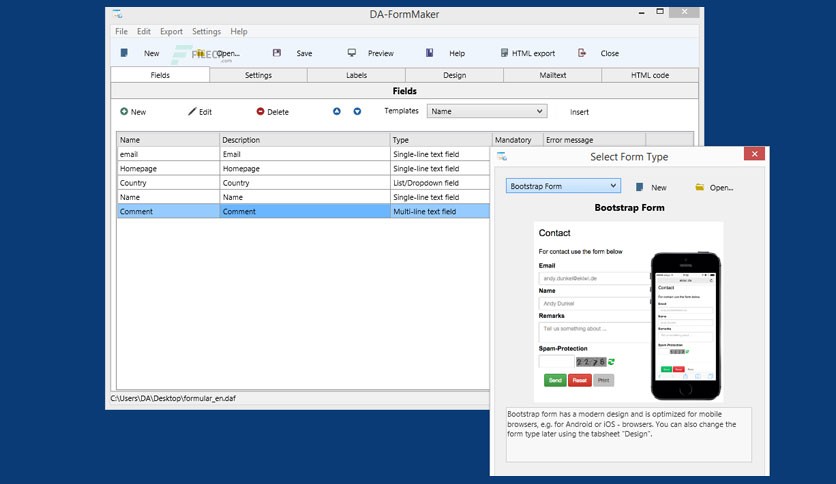This screenshot has height=484, width=836.
Task: Click the Mandatory column header
Action: point(517,140)
